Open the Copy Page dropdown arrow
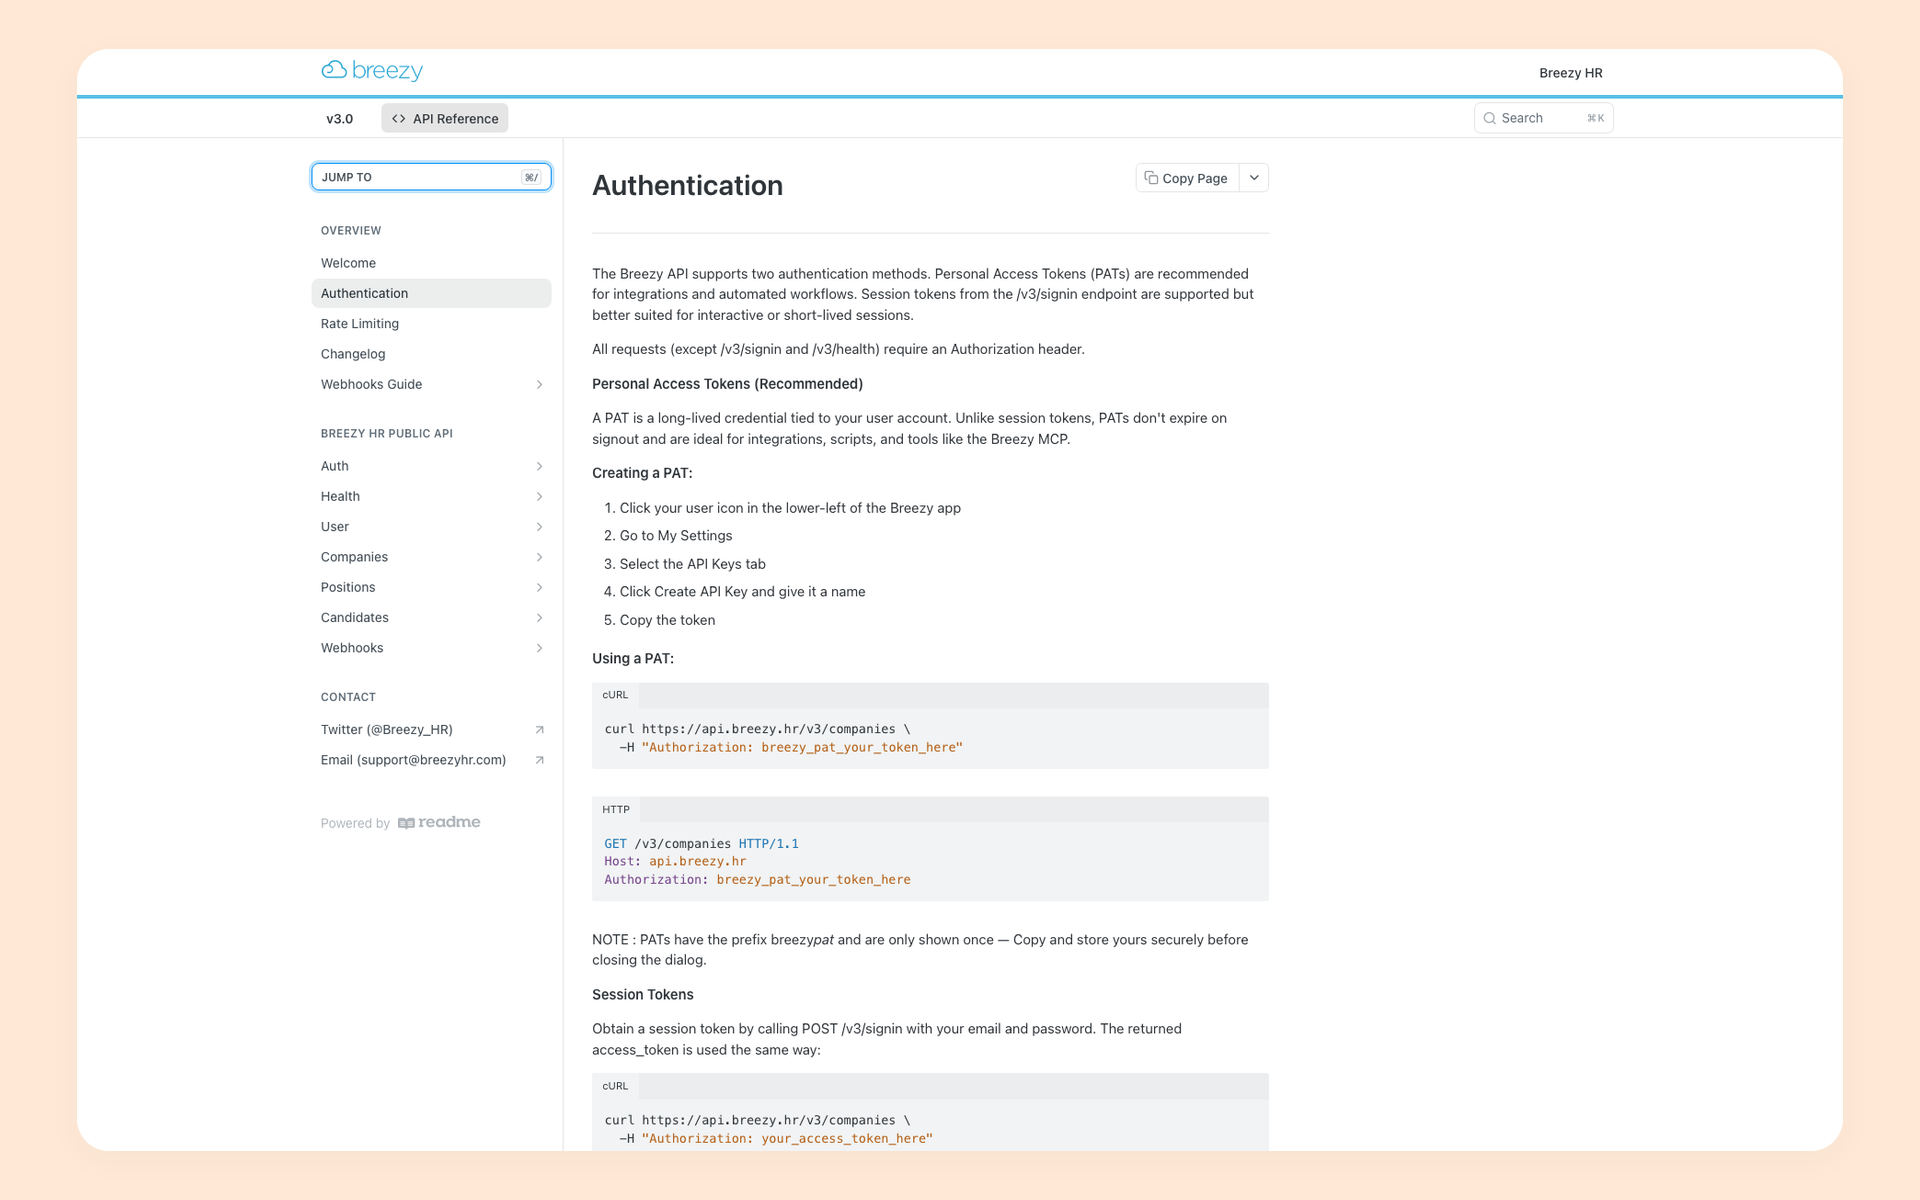 pyautogui.click(x=1254, y=178)
